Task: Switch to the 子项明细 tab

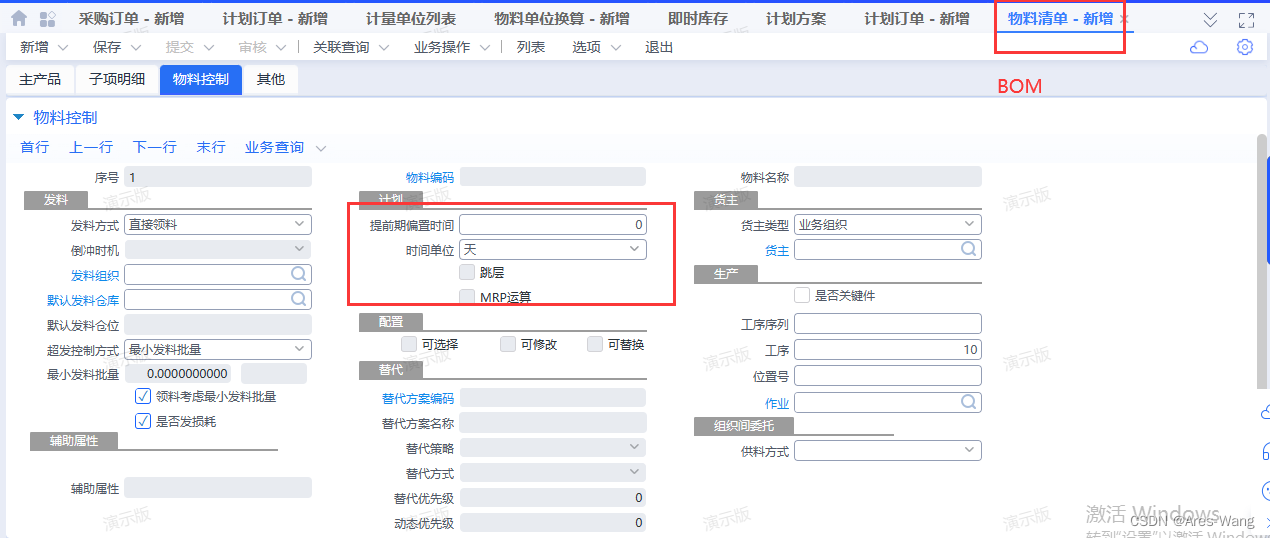Action: pos(117,80)
